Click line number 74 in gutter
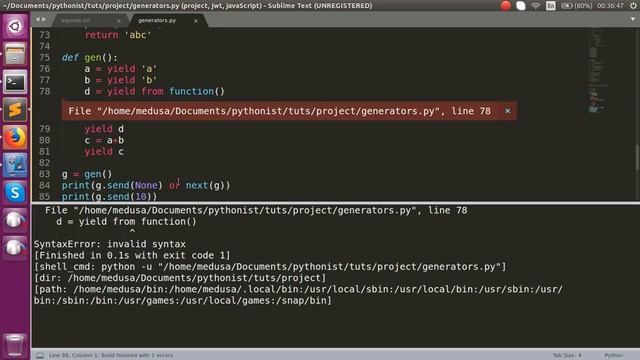 point(44,46)
